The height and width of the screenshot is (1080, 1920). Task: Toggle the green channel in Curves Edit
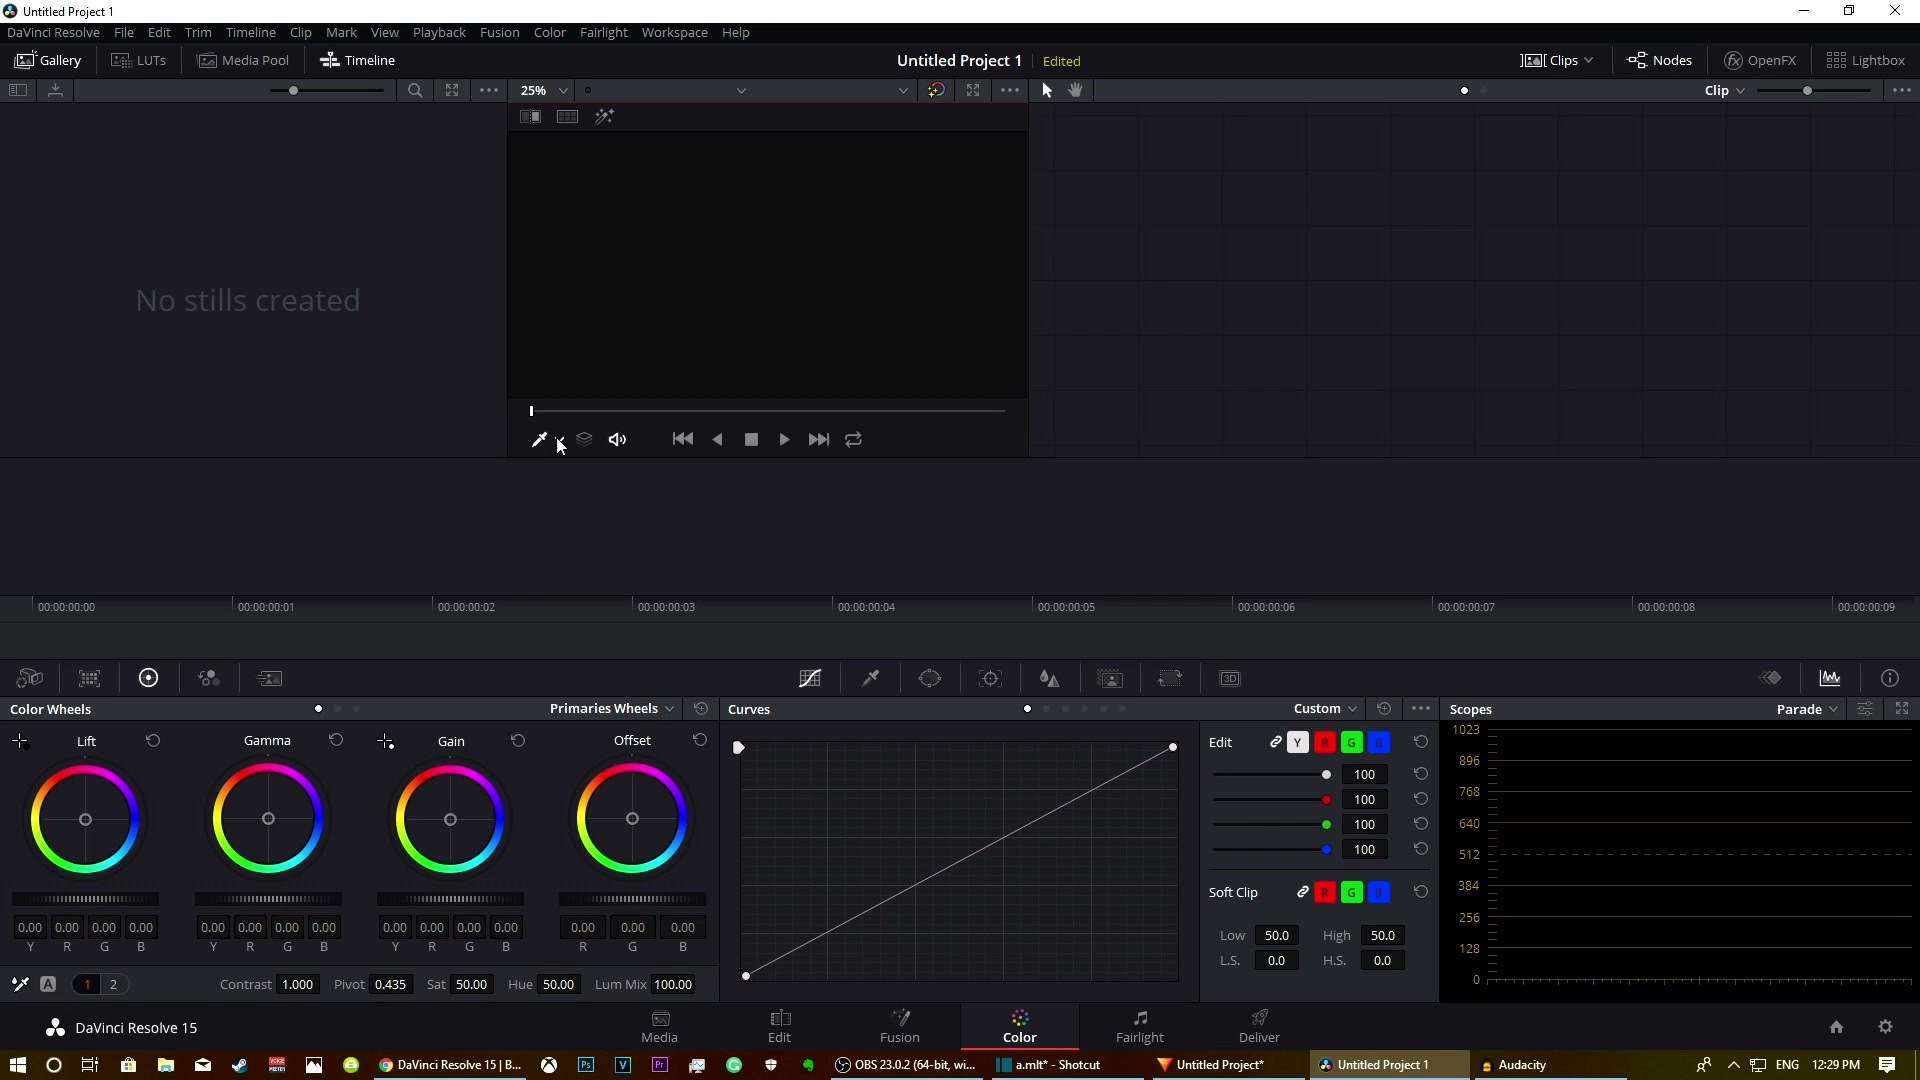[1352, 742]
